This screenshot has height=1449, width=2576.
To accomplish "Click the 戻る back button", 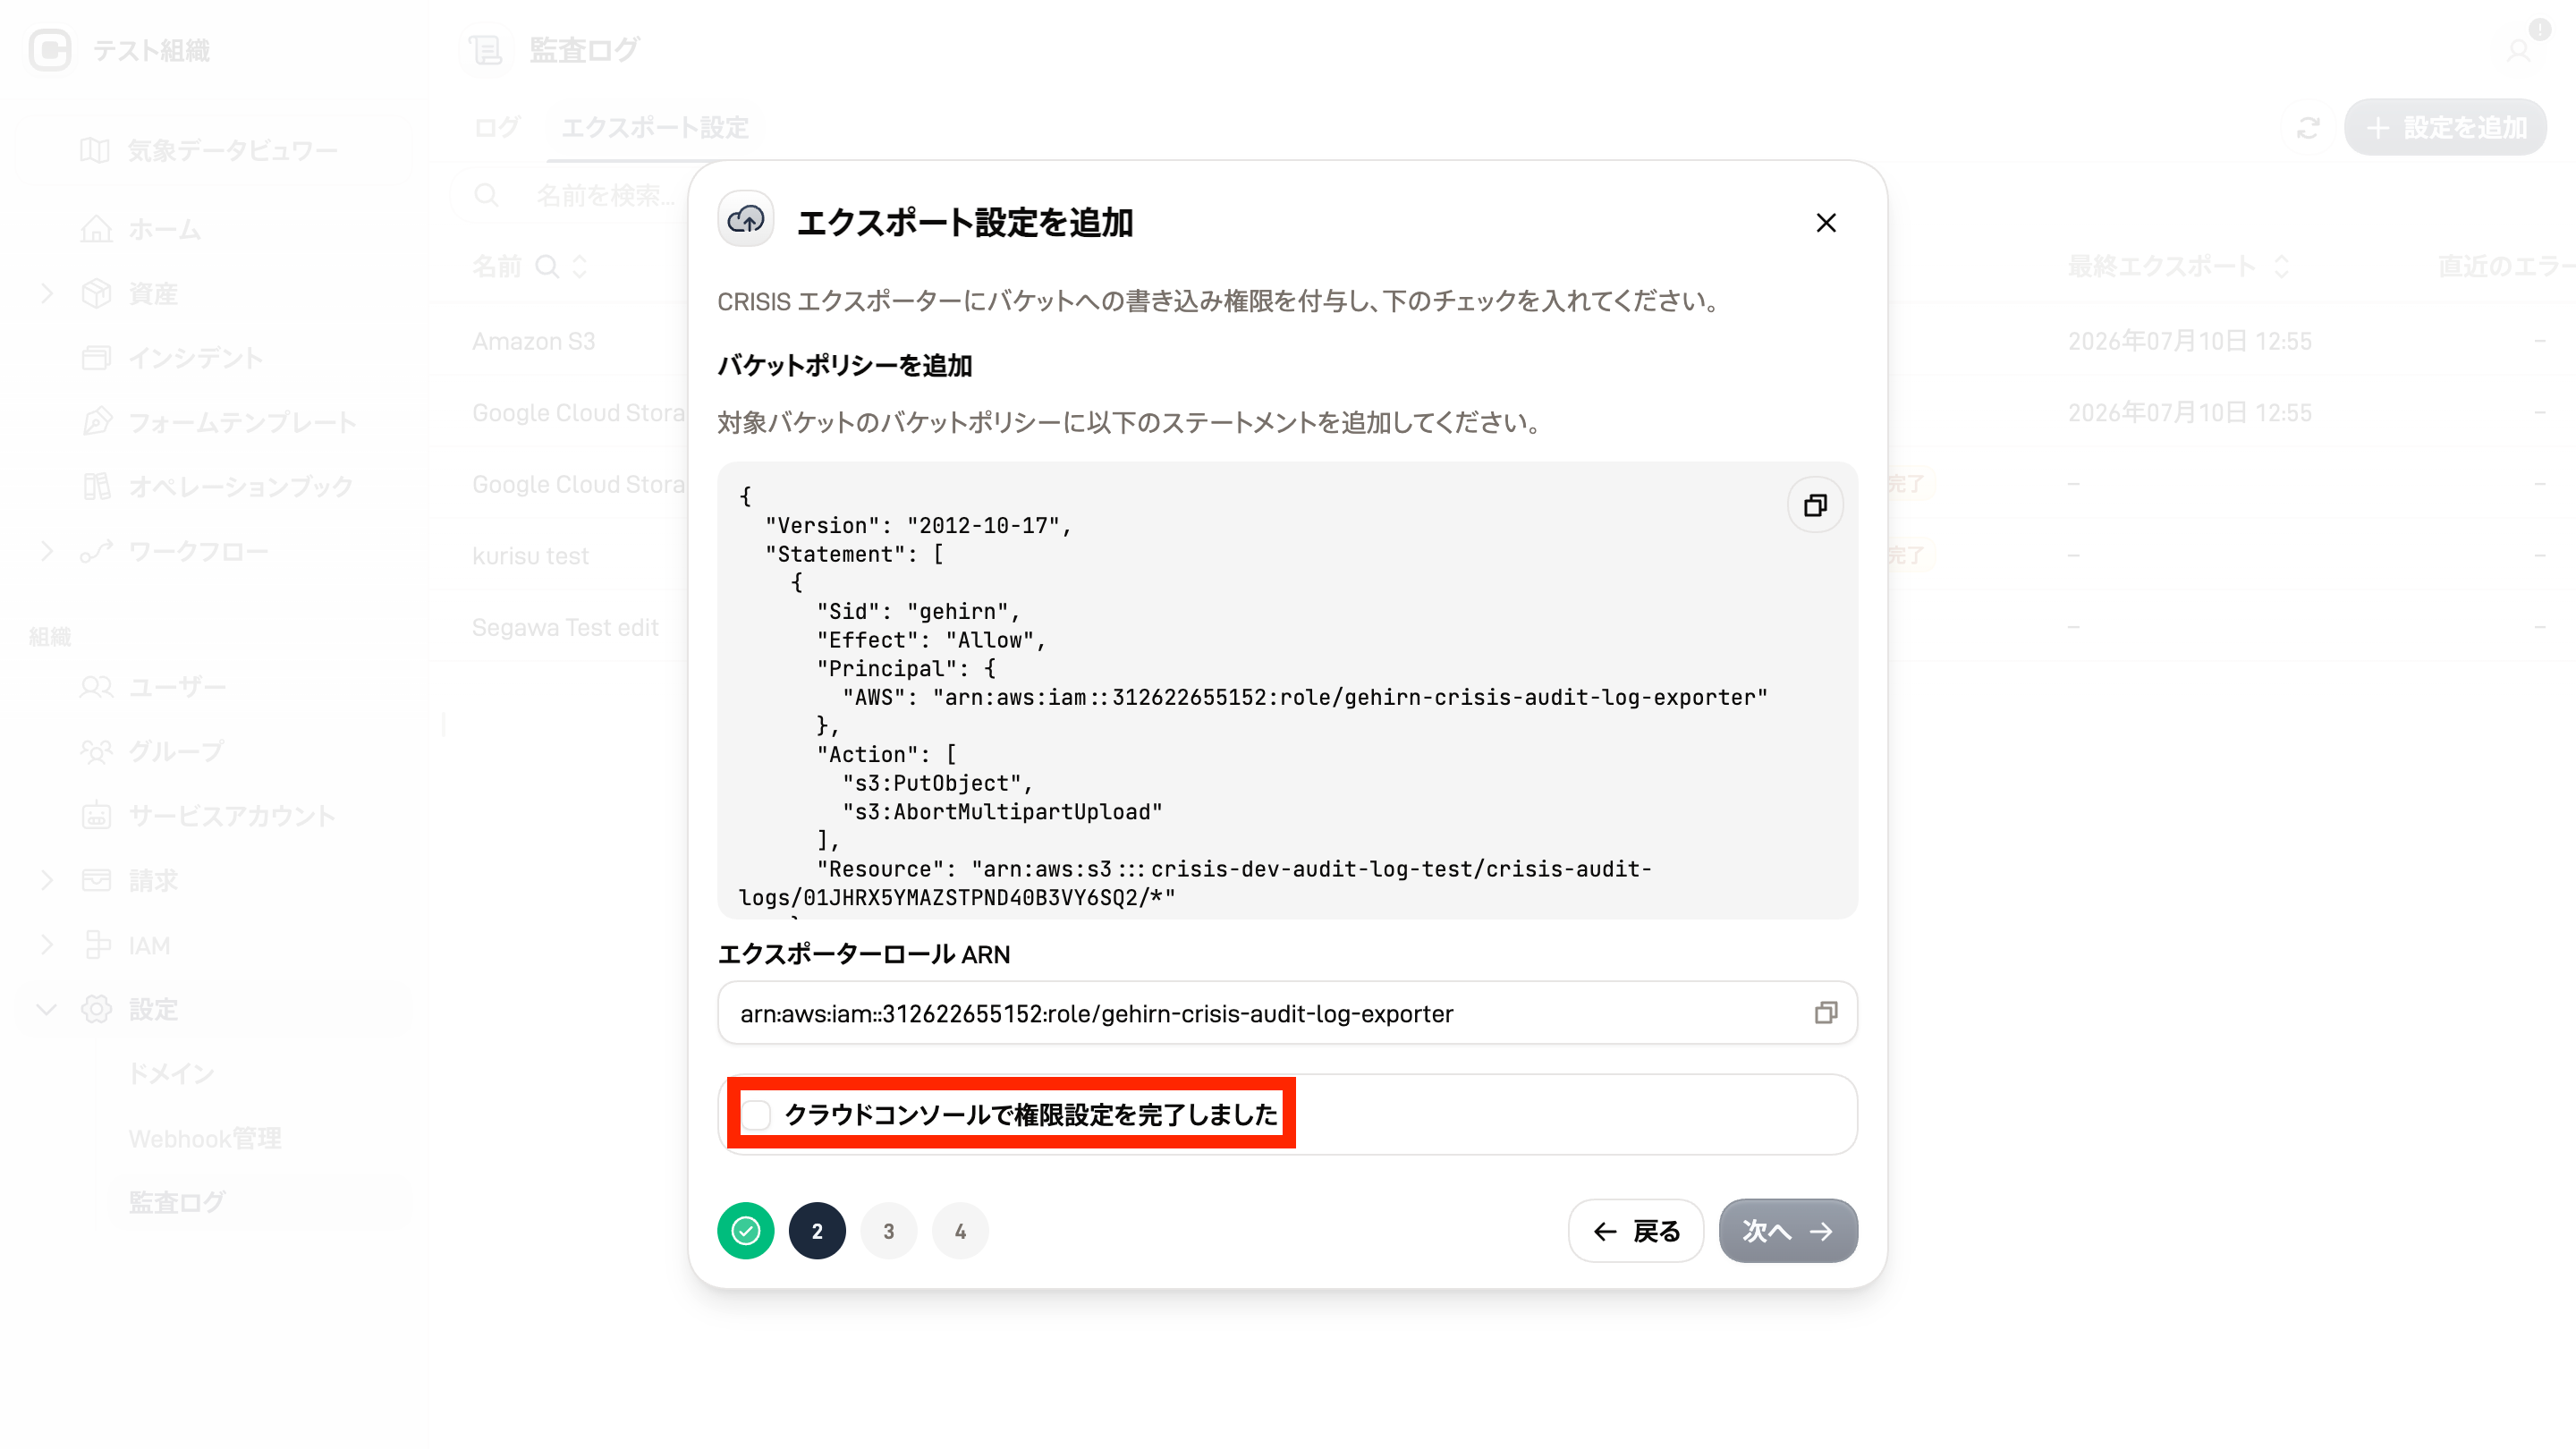I will pyautogui.click(x=1636, y=1231).
